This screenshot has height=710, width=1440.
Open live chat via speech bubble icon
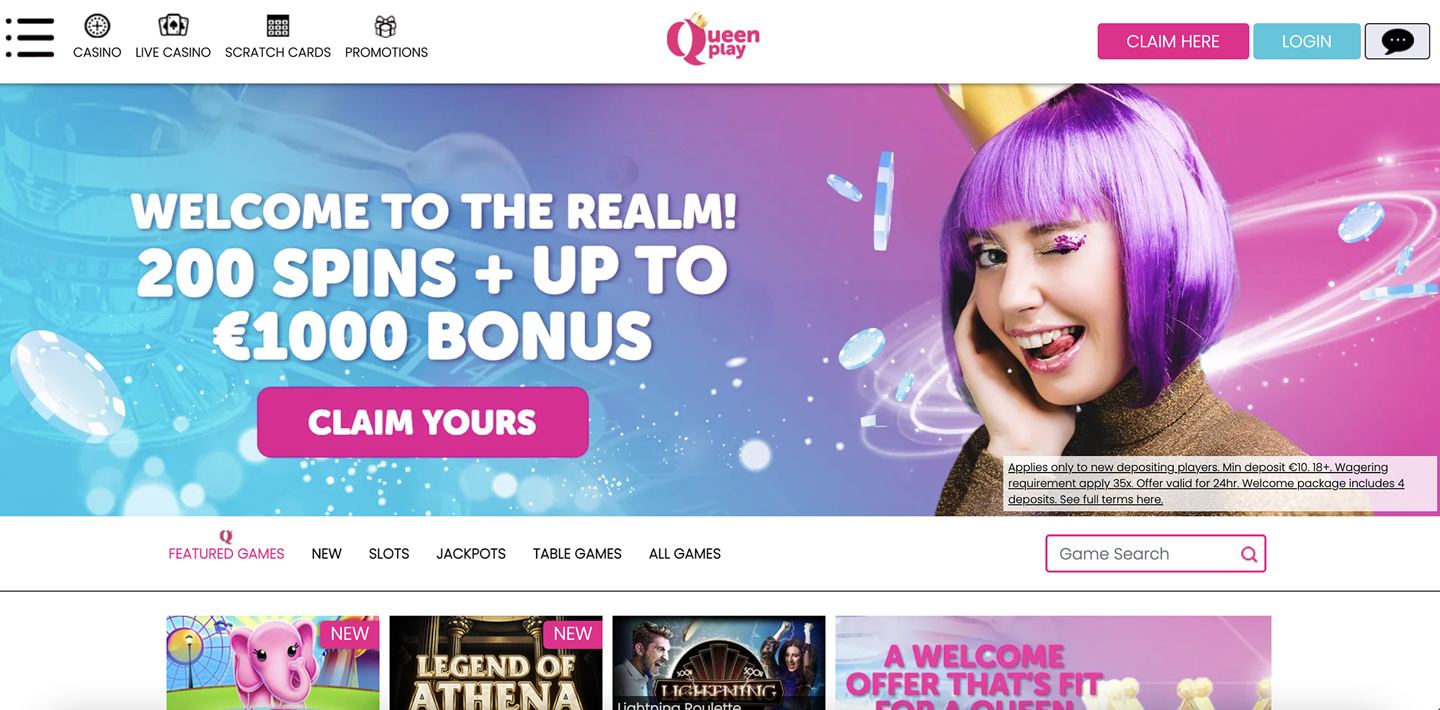pyautogui.click(x=1397, y=41)
